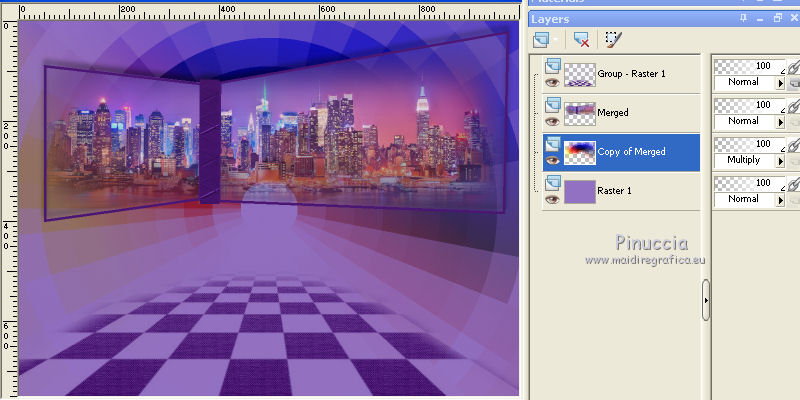Toggle the link icon for Raster 1

pyautogui.click(x=793, y=184)
